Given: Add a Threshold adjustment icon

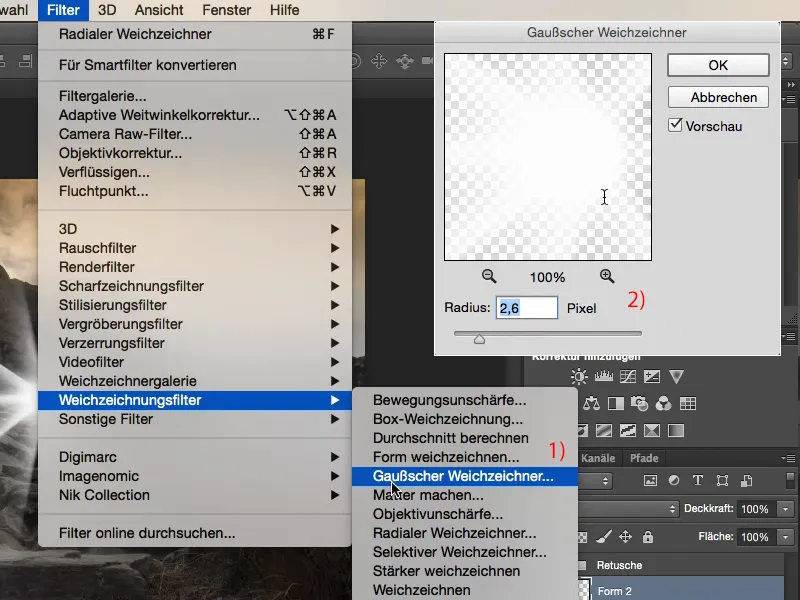Looking at the screenshot, I should point(628,431).
